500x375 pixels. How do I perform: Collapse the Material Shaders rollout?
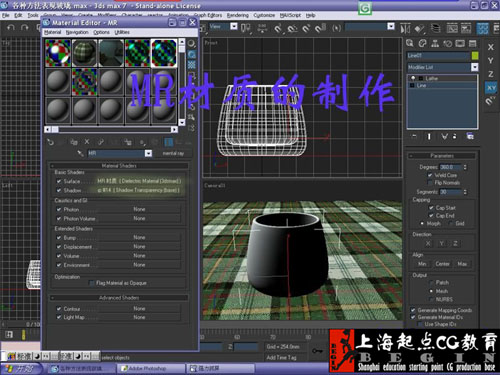click(x=119, y=166)
